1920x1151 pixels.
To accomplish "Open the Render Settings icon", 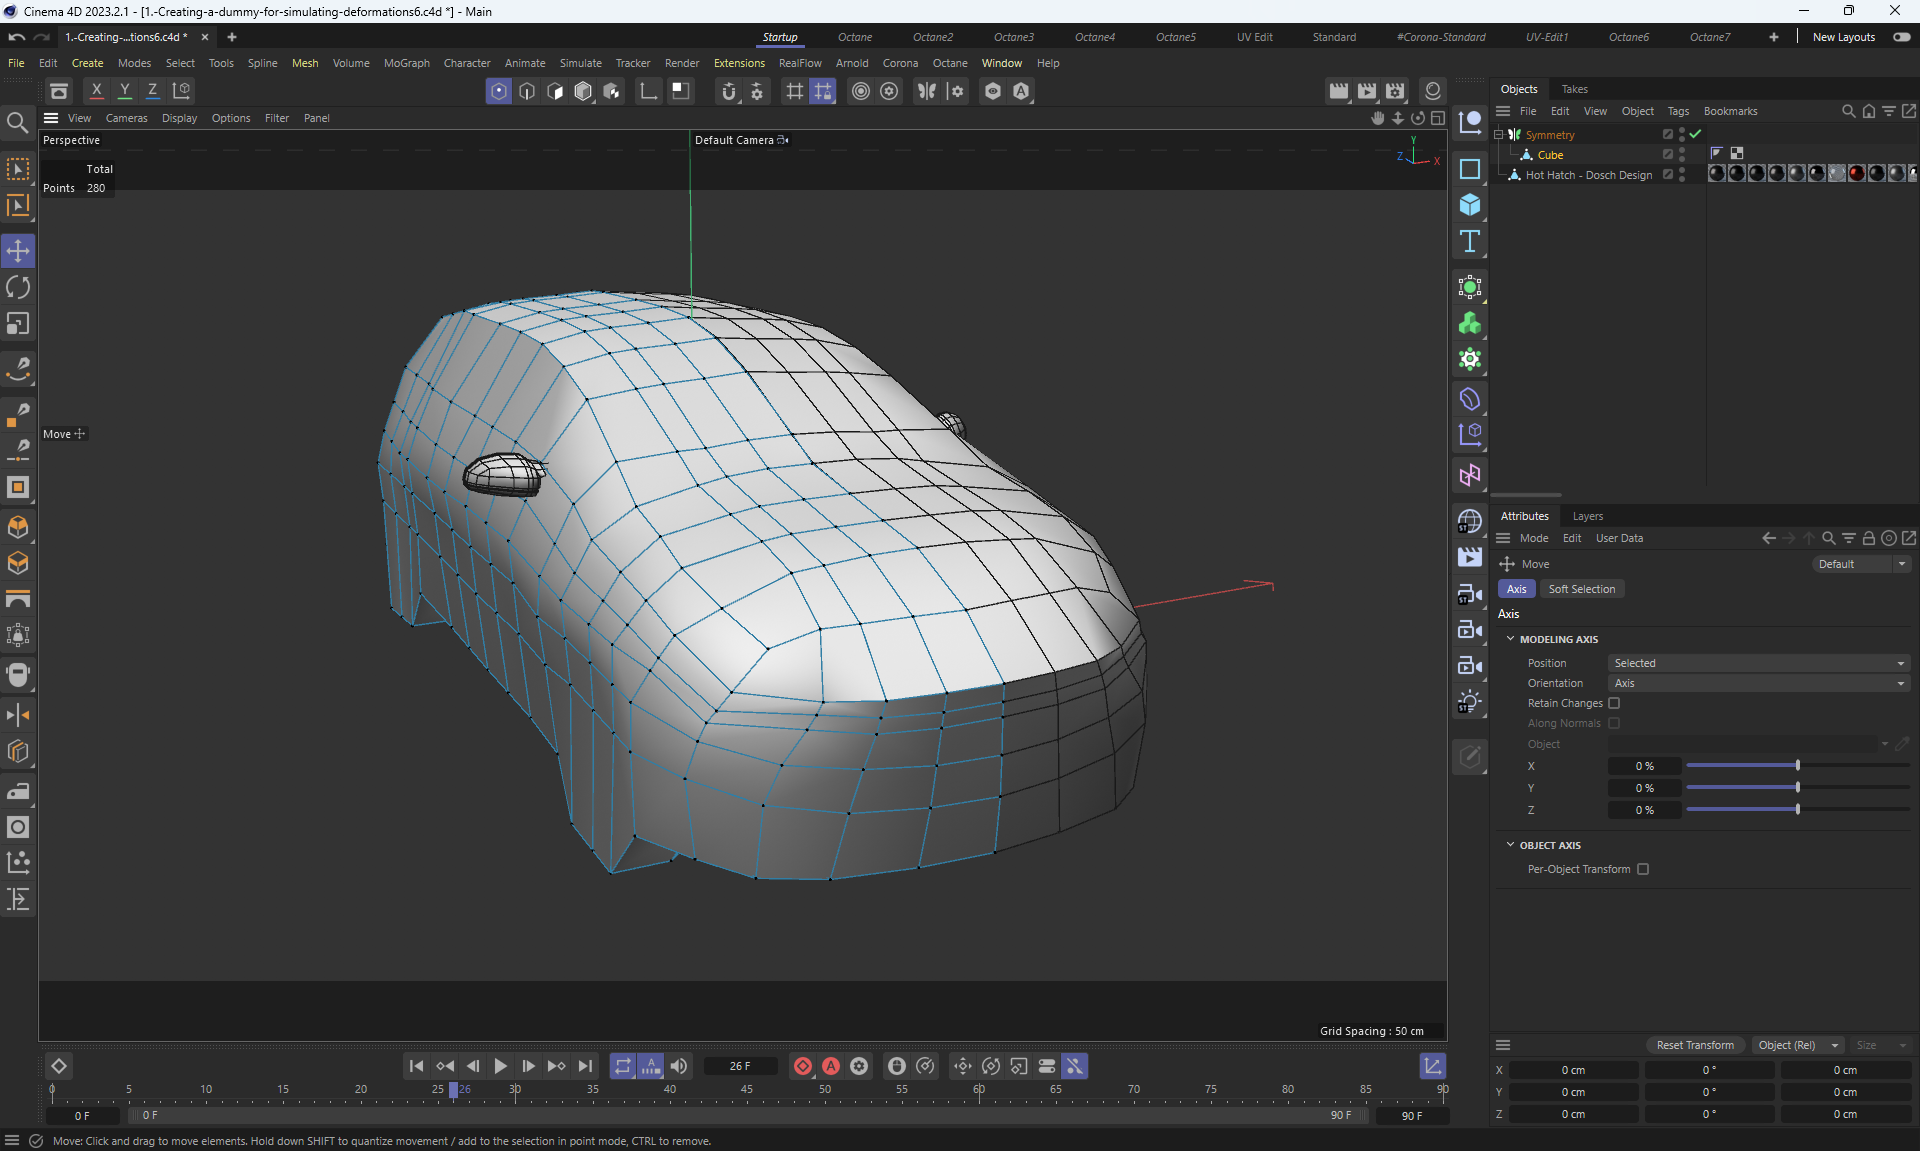I will 1395,91.
